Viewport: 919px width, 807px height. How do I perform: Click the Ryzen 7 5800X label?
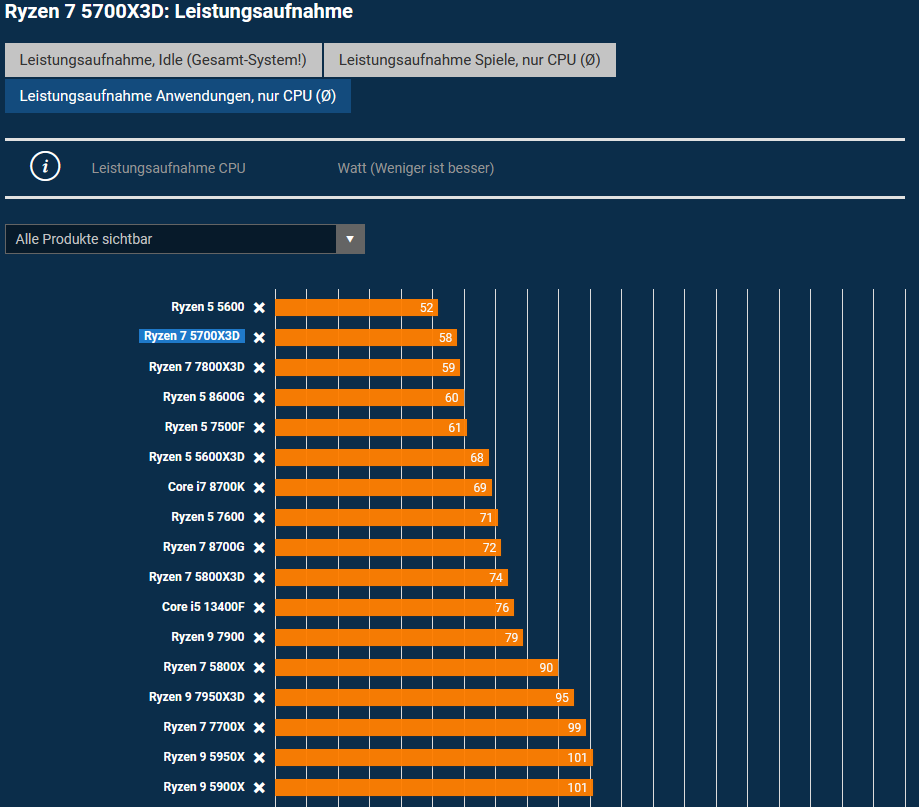(204, 667)
